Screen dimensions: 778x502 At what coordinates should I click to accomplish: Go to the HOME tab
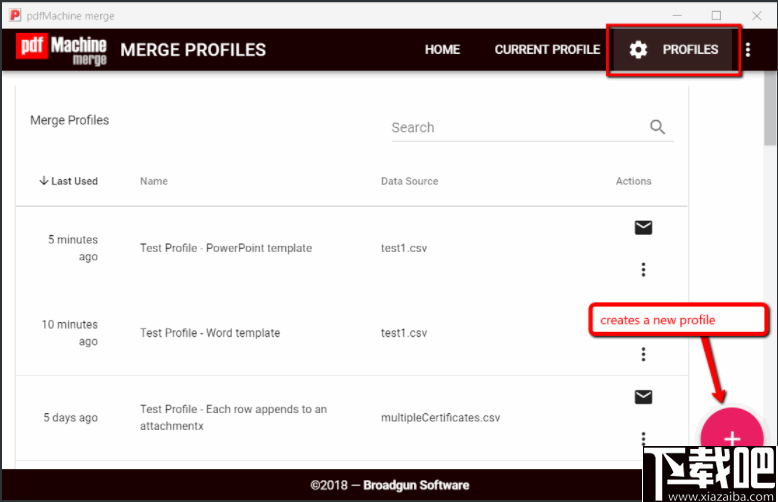[x=442, y=50]
